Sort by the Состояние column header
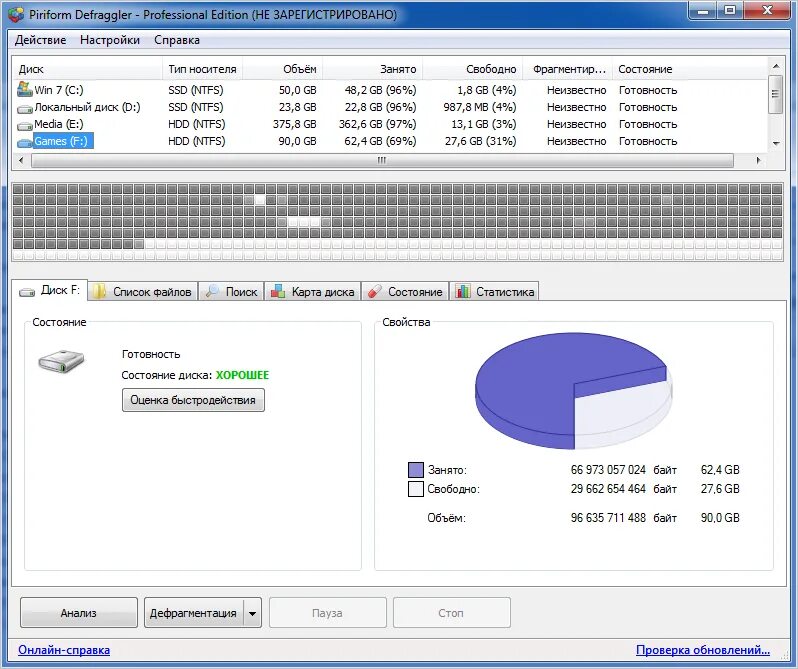The image size is (798, 669). [690, 69]
